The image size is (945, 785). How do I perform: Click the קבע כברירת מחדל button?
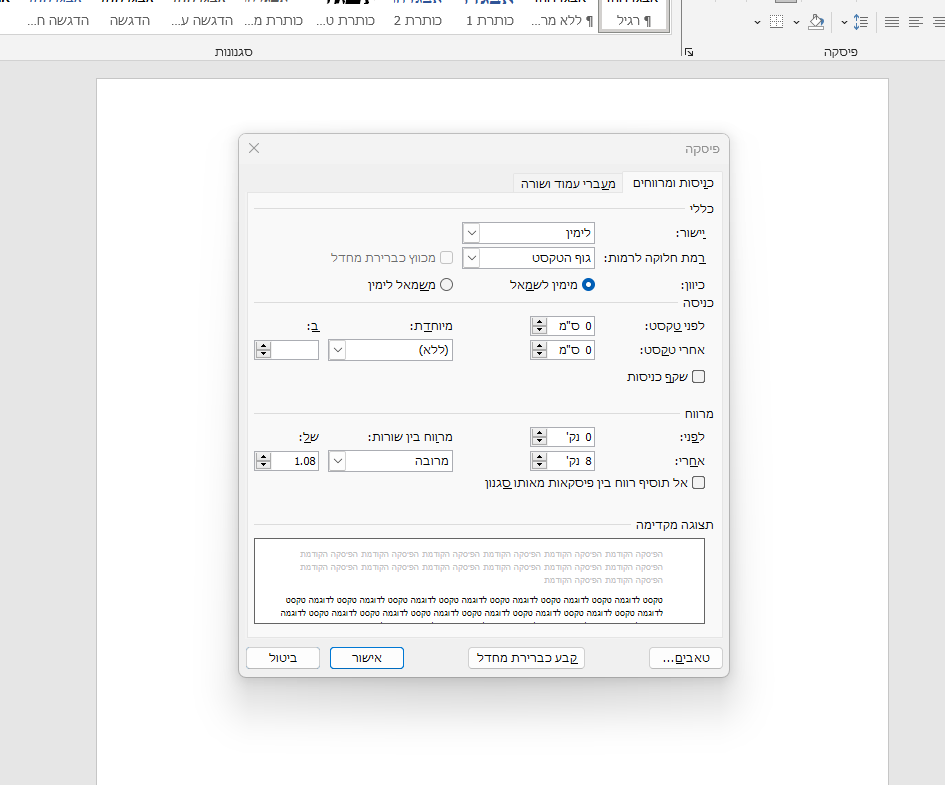527,658
